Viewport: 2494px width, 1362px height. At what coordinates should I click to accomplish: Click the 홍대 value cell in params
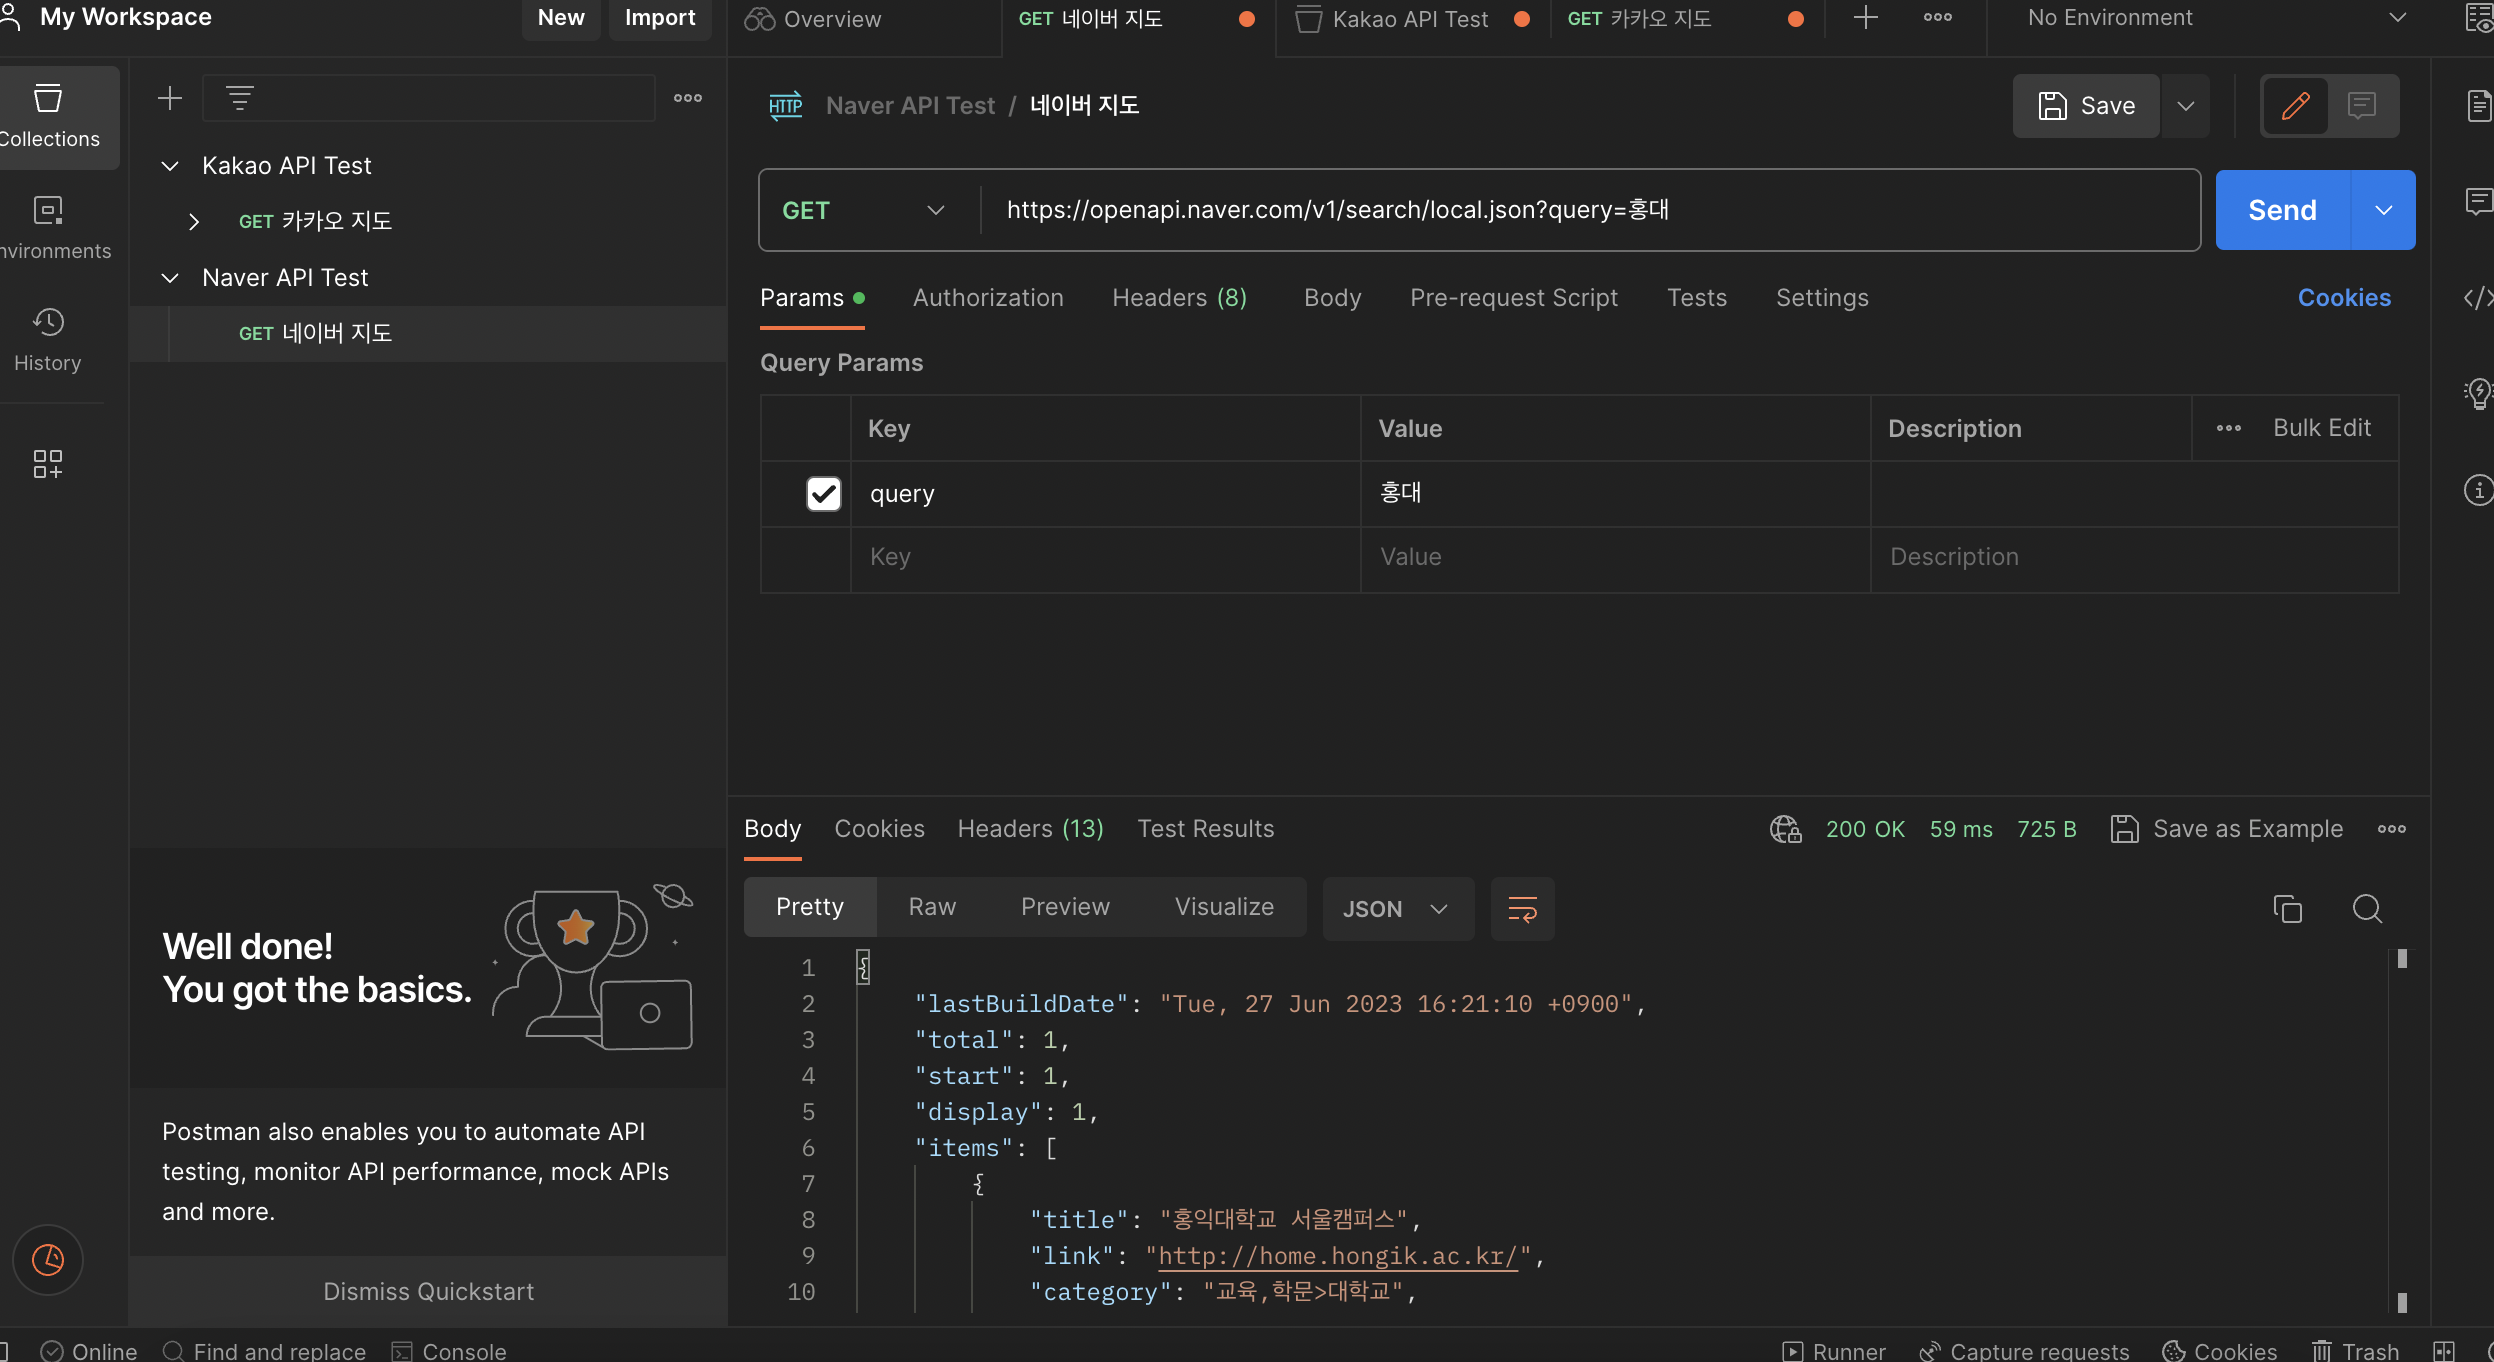point(1615,493)
